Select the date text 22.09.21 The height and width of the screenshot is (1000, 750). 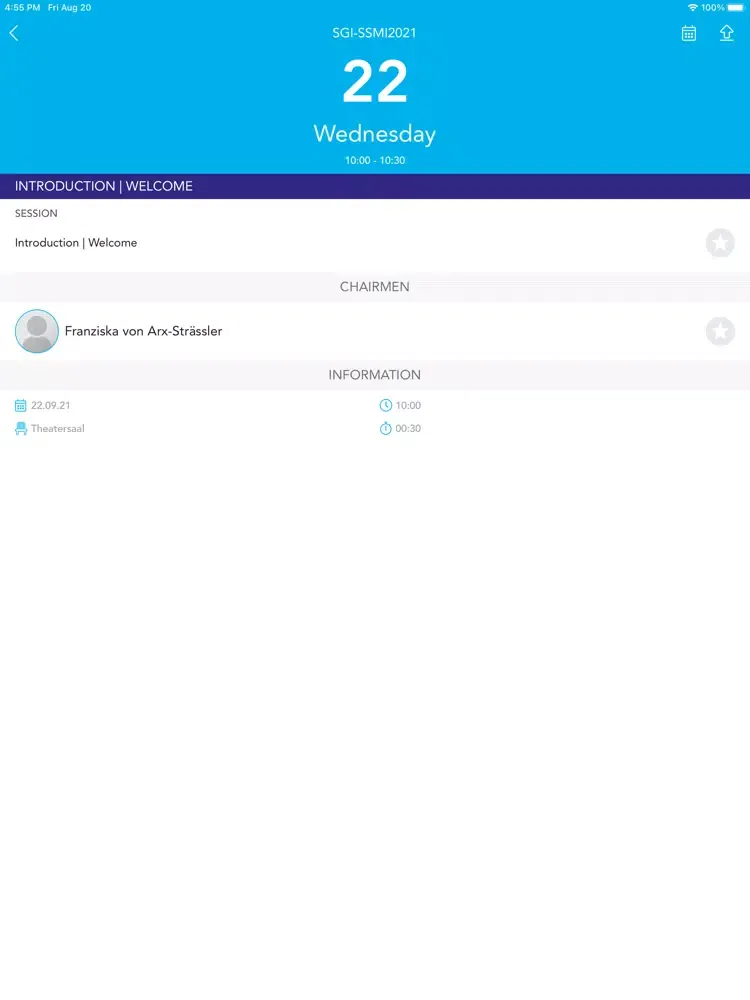click(50, 406)
